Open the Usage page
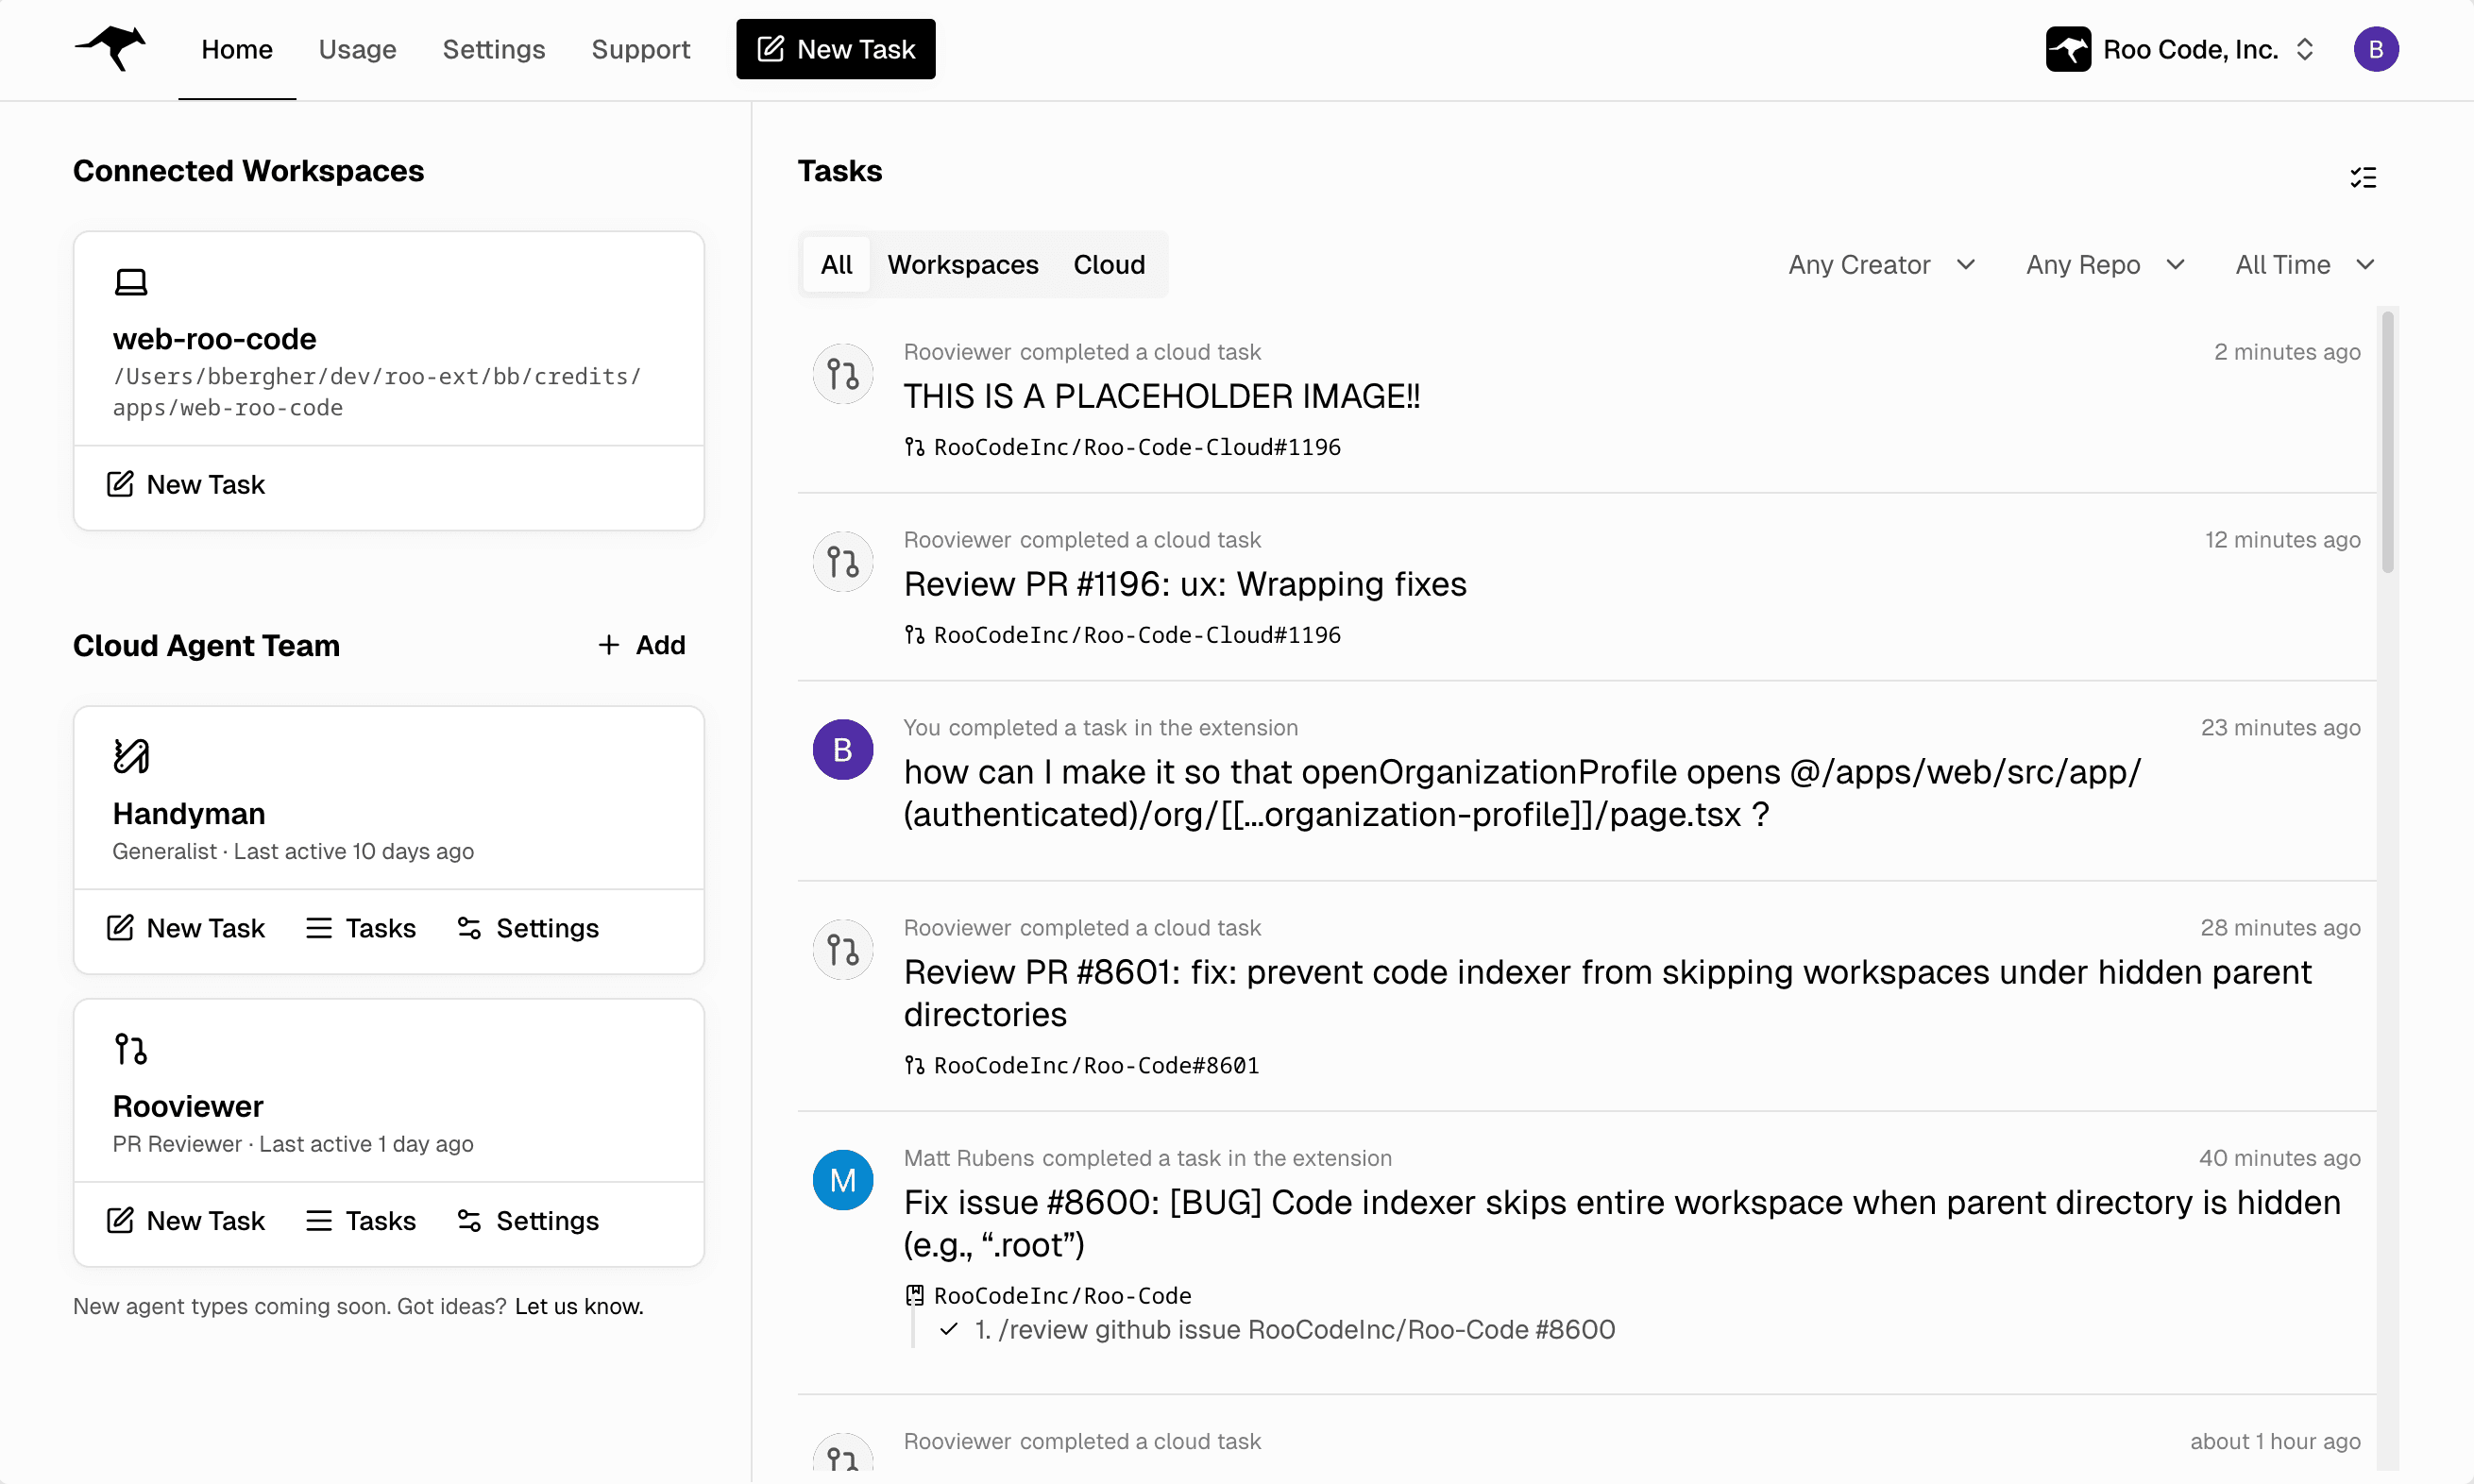 358,48
